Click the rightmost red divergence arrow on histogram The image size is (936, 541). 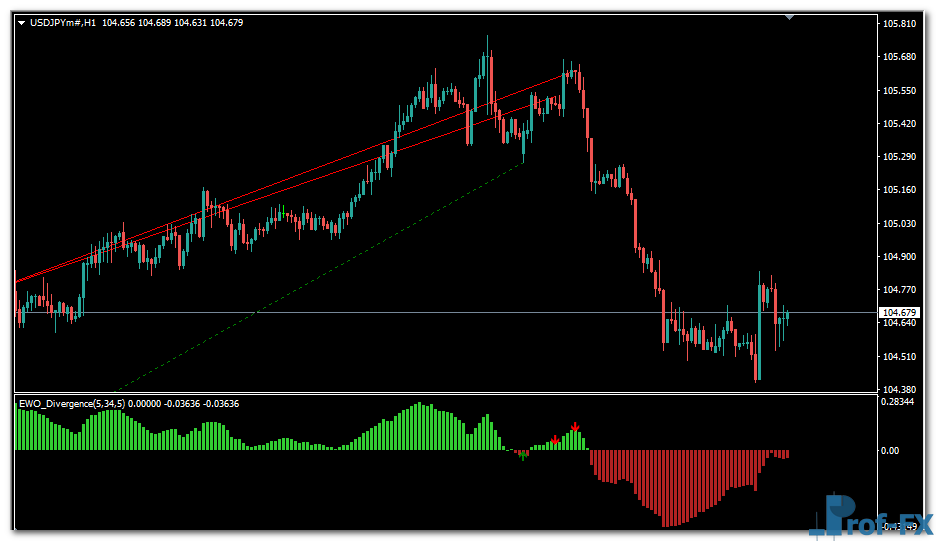pos(575,427)
